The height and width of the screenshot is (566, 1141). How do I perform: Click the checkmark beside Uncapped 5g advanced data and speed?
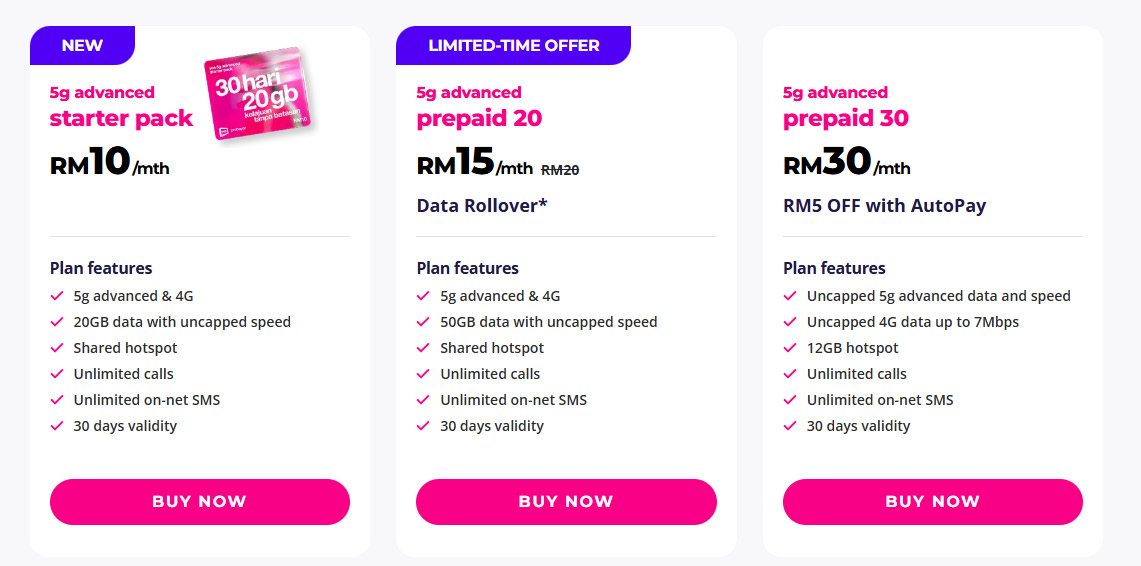pos(790,296)
